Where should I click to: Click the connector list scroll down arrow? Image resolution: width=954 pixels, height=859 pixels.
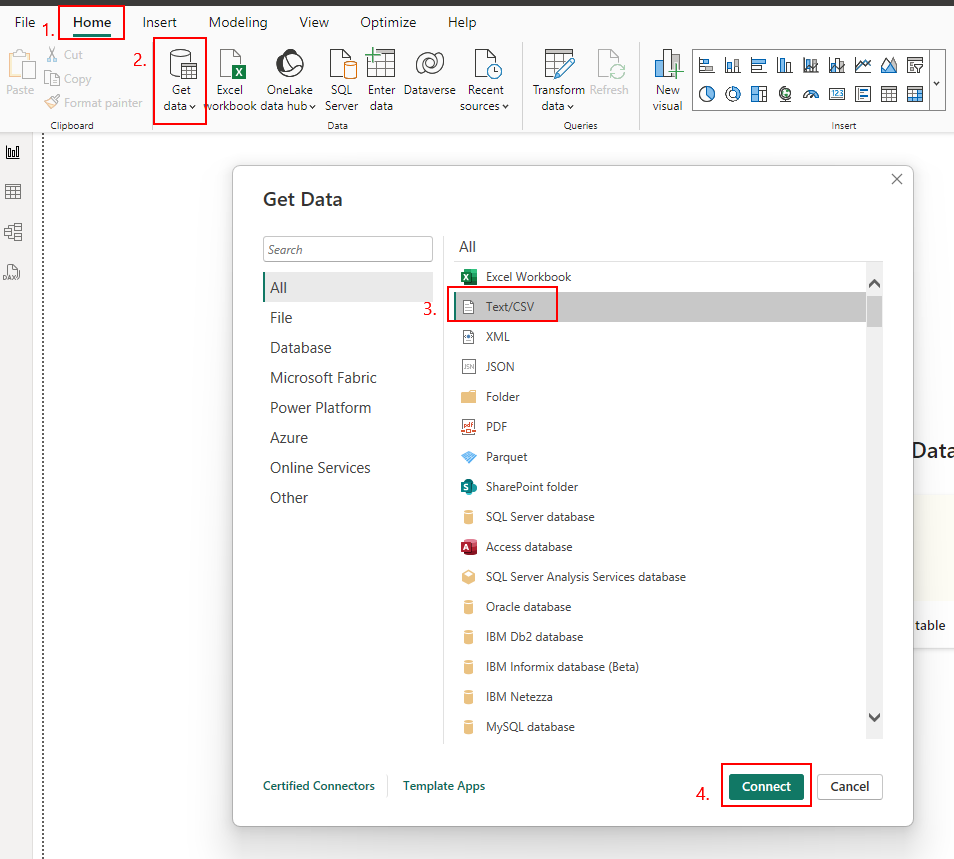coord(874,717)
